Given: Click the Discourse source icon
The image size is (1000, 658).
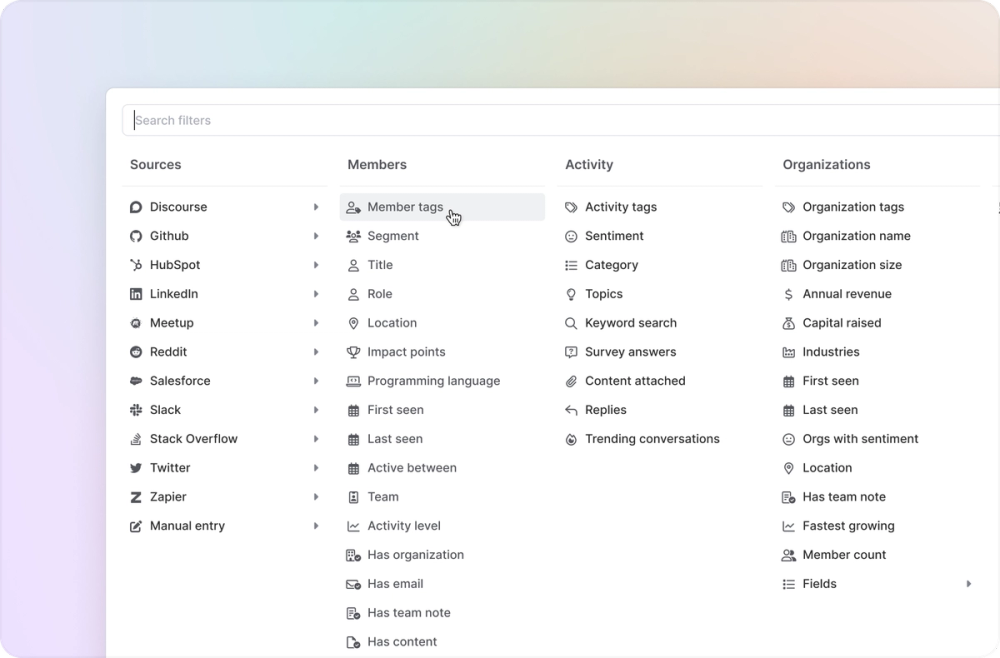Looking at the screenshot, I should click(x=136, y=207).
